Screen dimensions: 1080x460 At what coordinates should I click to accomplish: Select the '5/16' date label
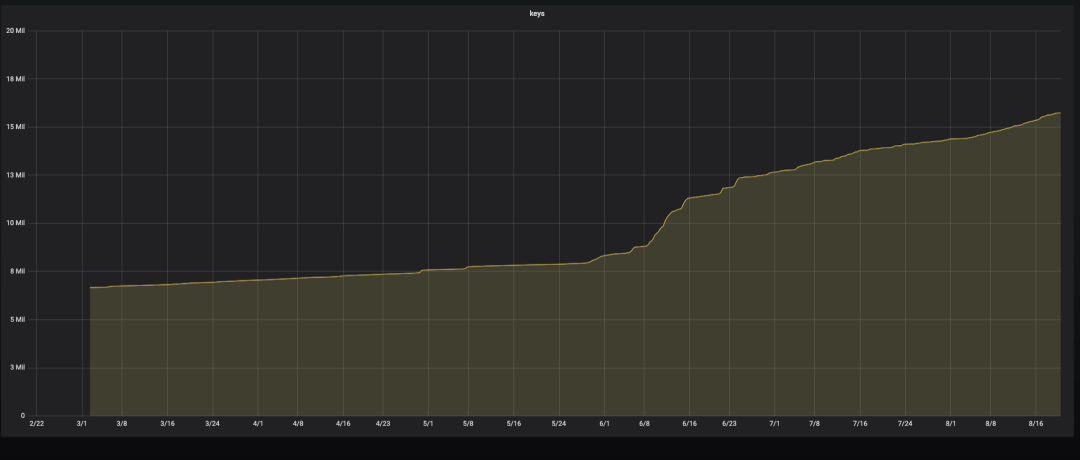point(514,424)
